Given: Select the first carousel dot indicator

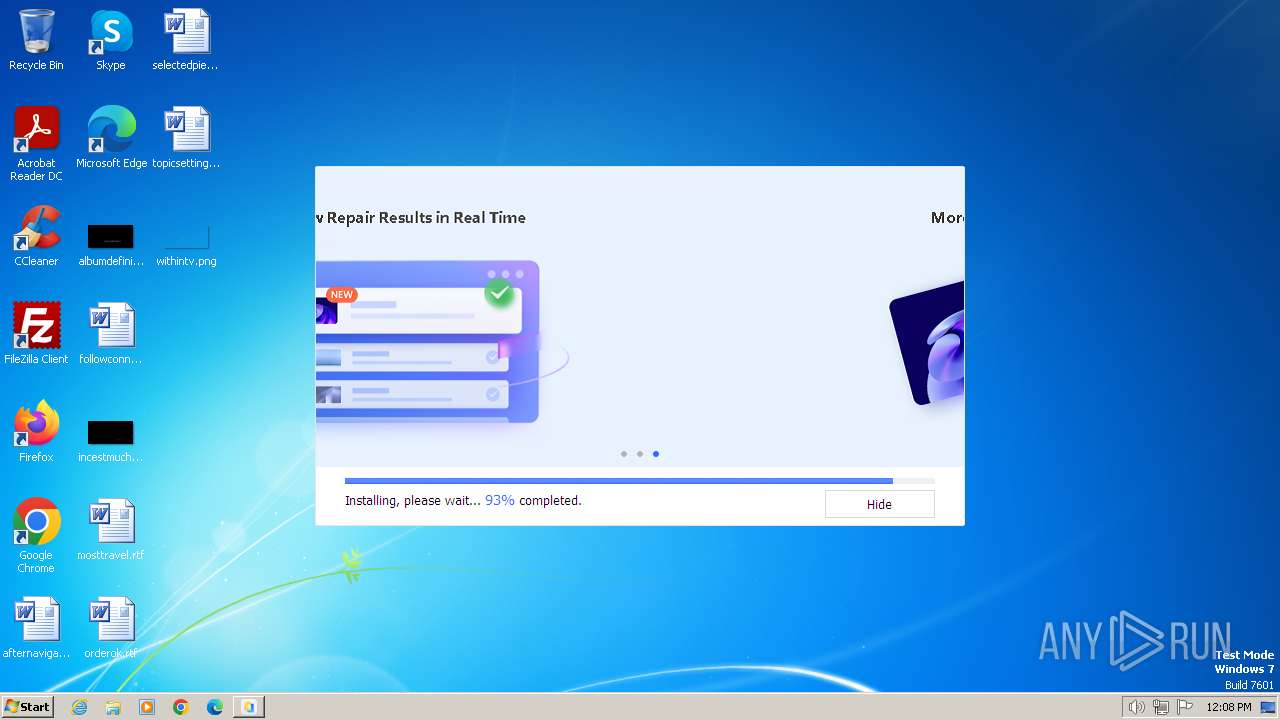Looking at the screenshot, I should tap(624, 454).
